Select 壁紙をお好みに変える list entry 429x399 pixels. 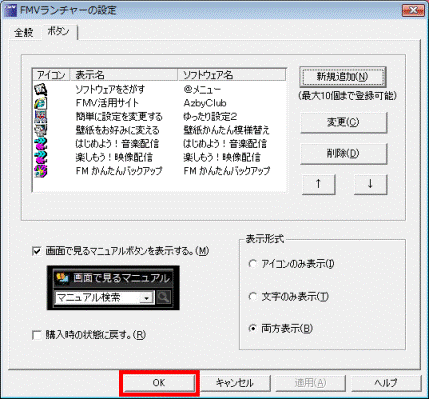117,130
